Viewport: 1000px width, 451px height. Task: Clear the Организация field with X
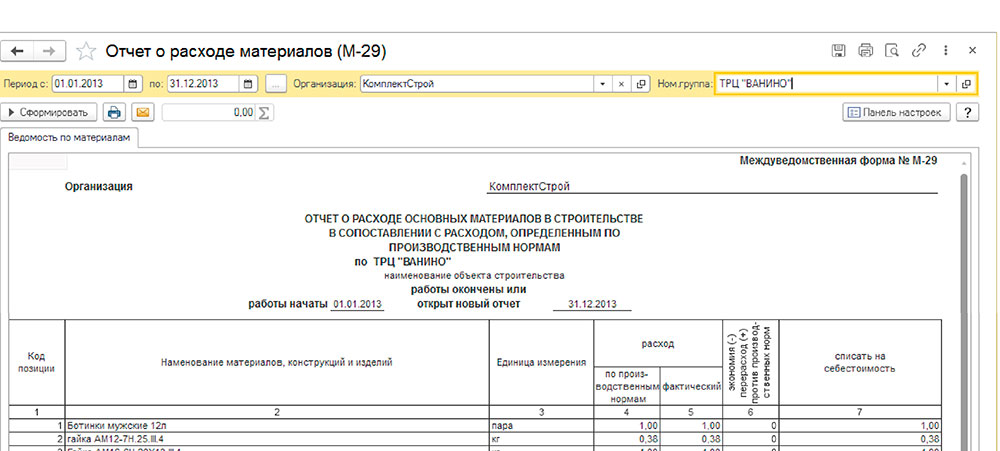coord(621,84)
